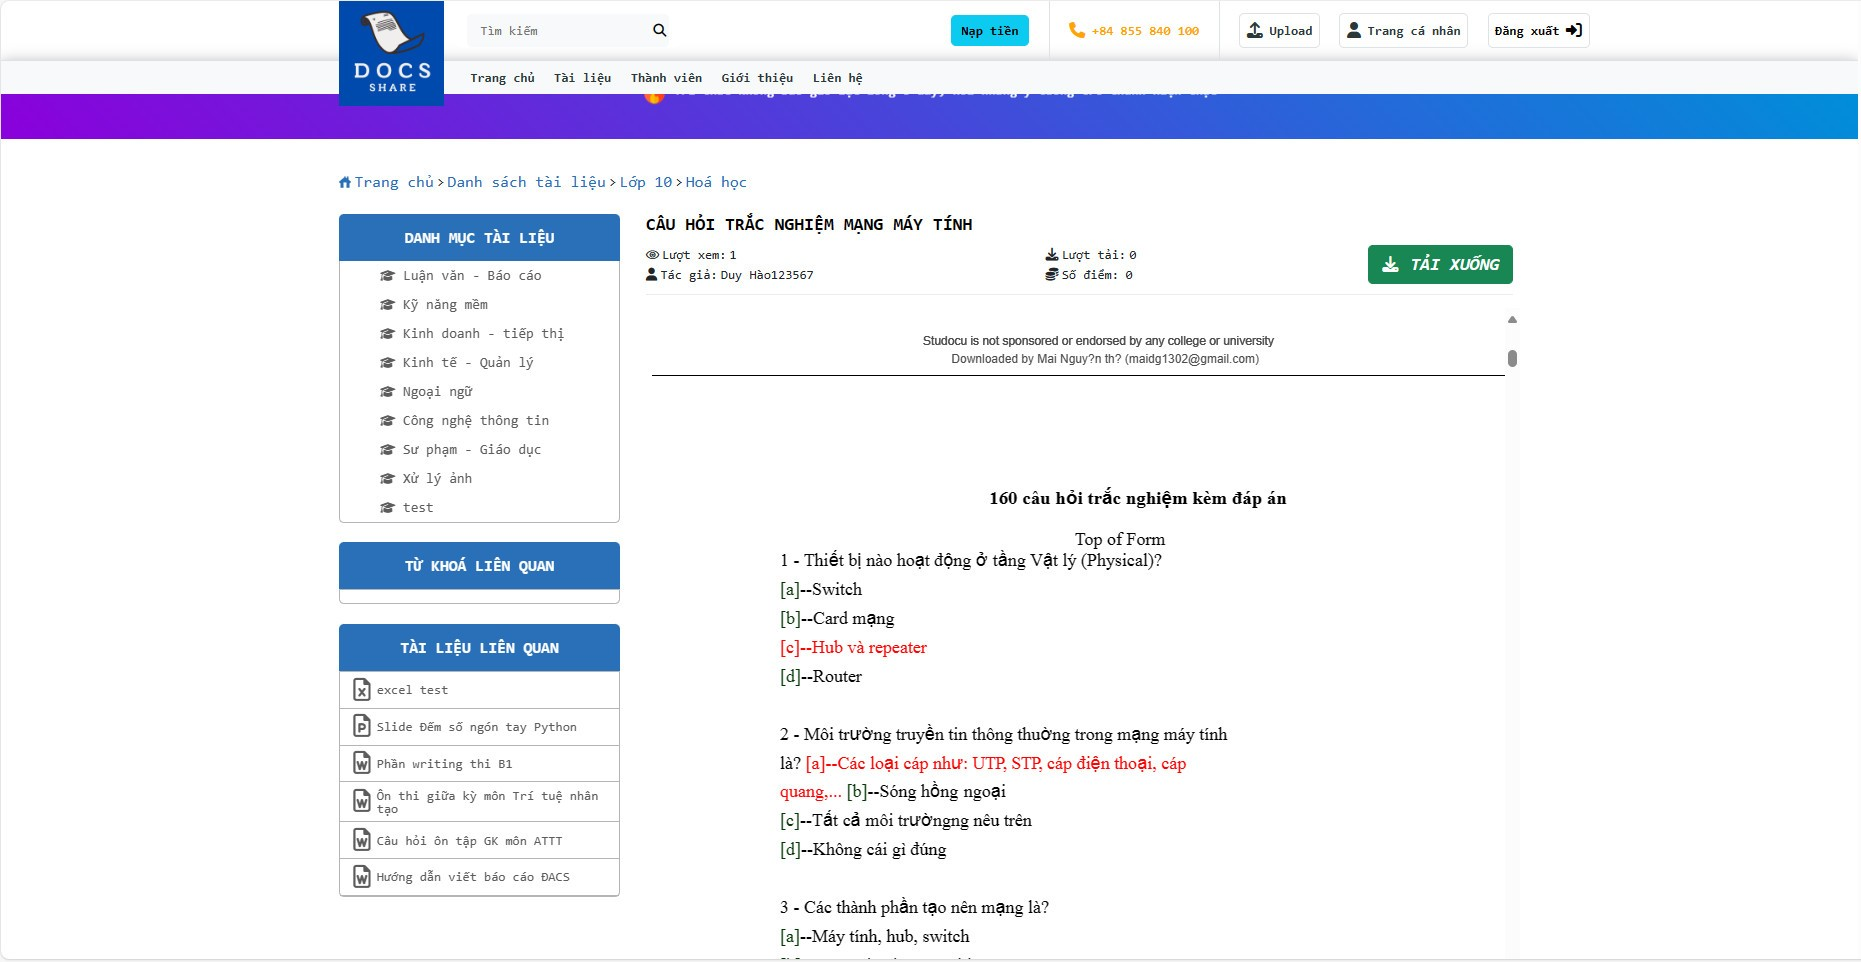Click graduation cap icon for Kinh tế - Quản lý
Image resolution: width=1861 pixels, height=962 pixels.
click(387, 363)
